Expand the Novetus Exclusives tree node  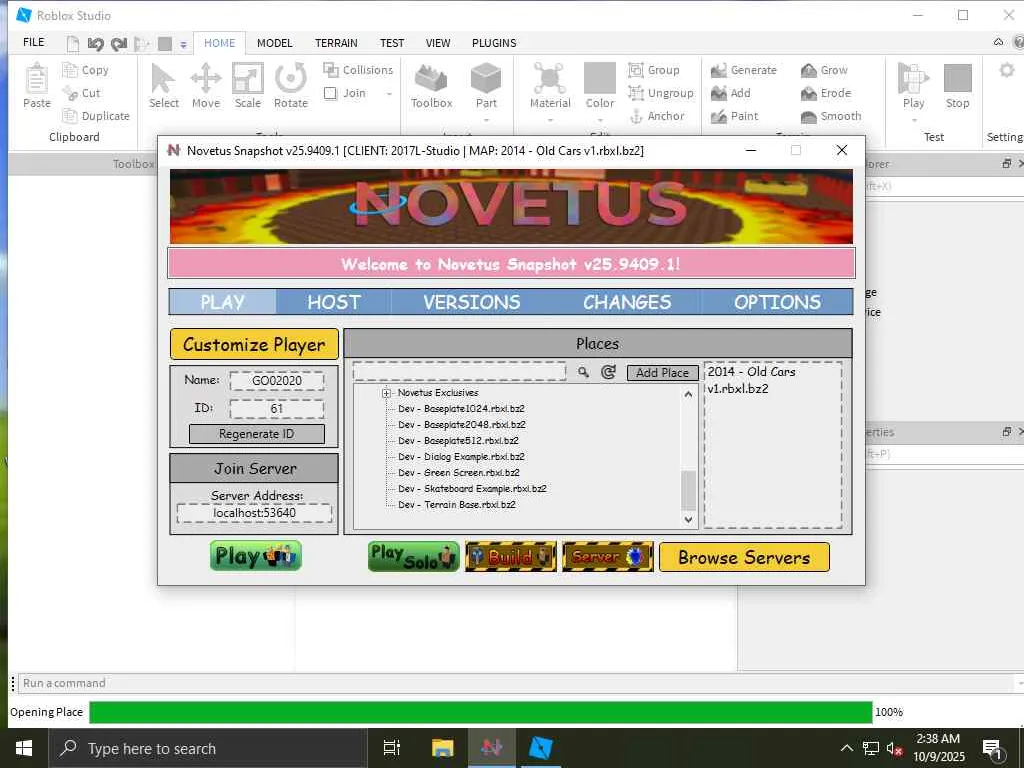pos(386,392)
